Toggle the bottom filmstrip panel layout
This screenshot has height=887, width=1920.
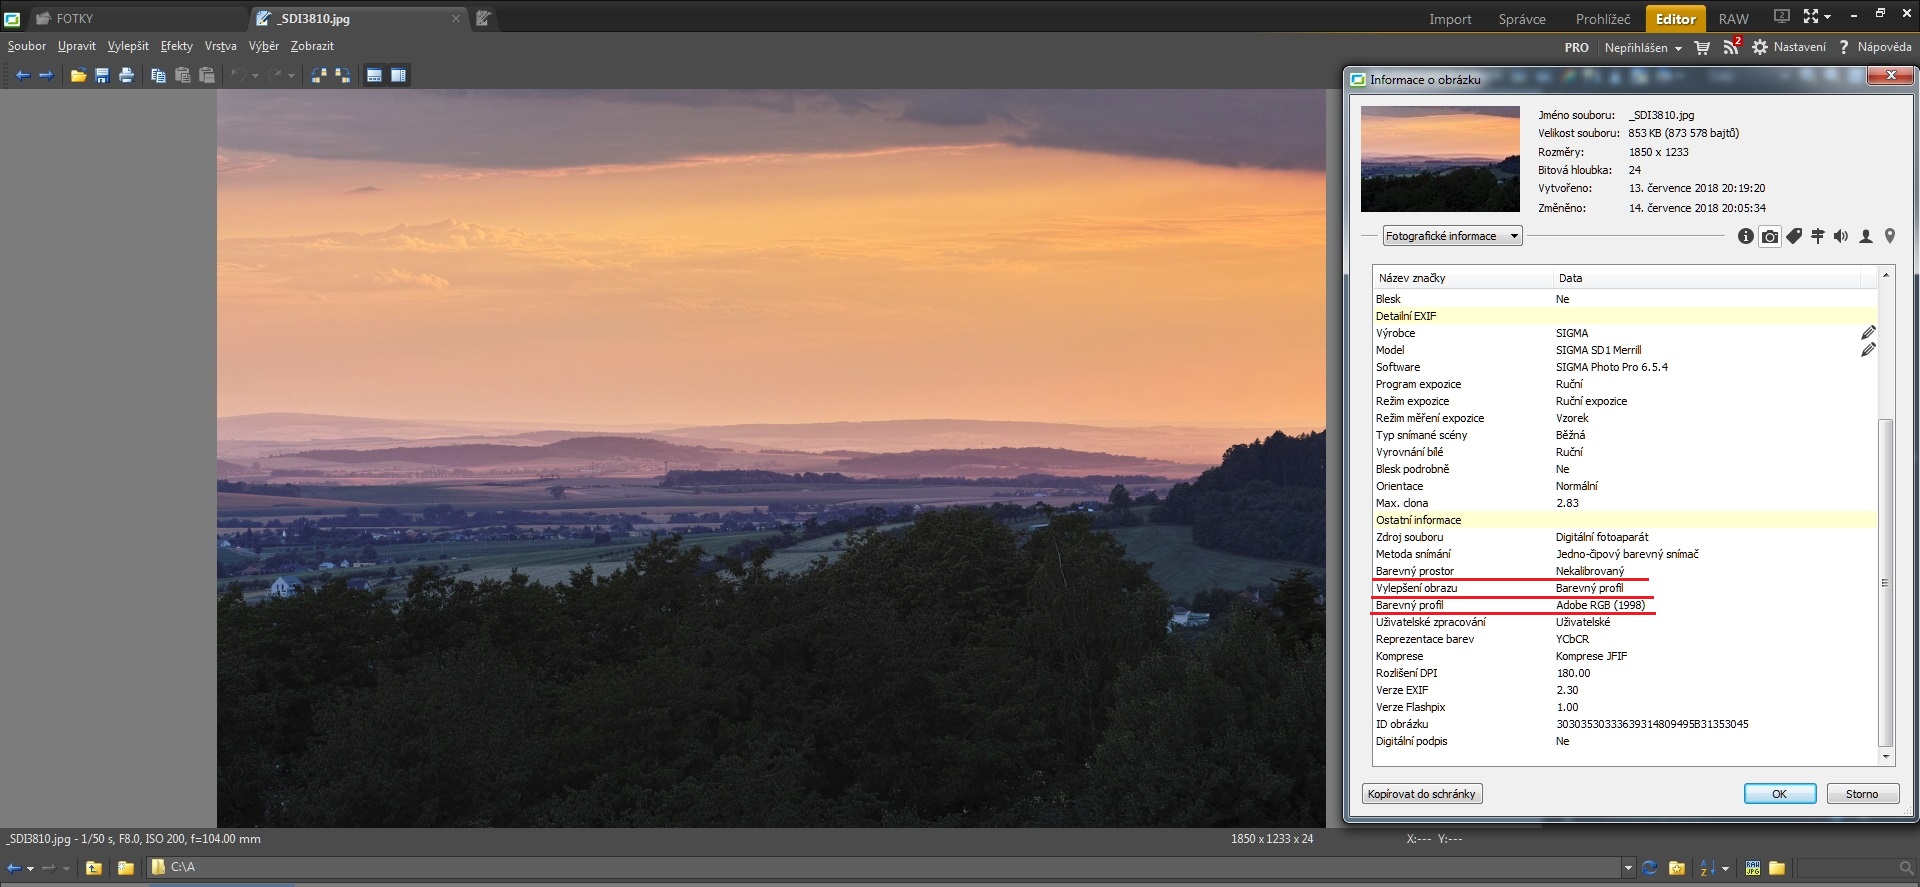point(374,75)
